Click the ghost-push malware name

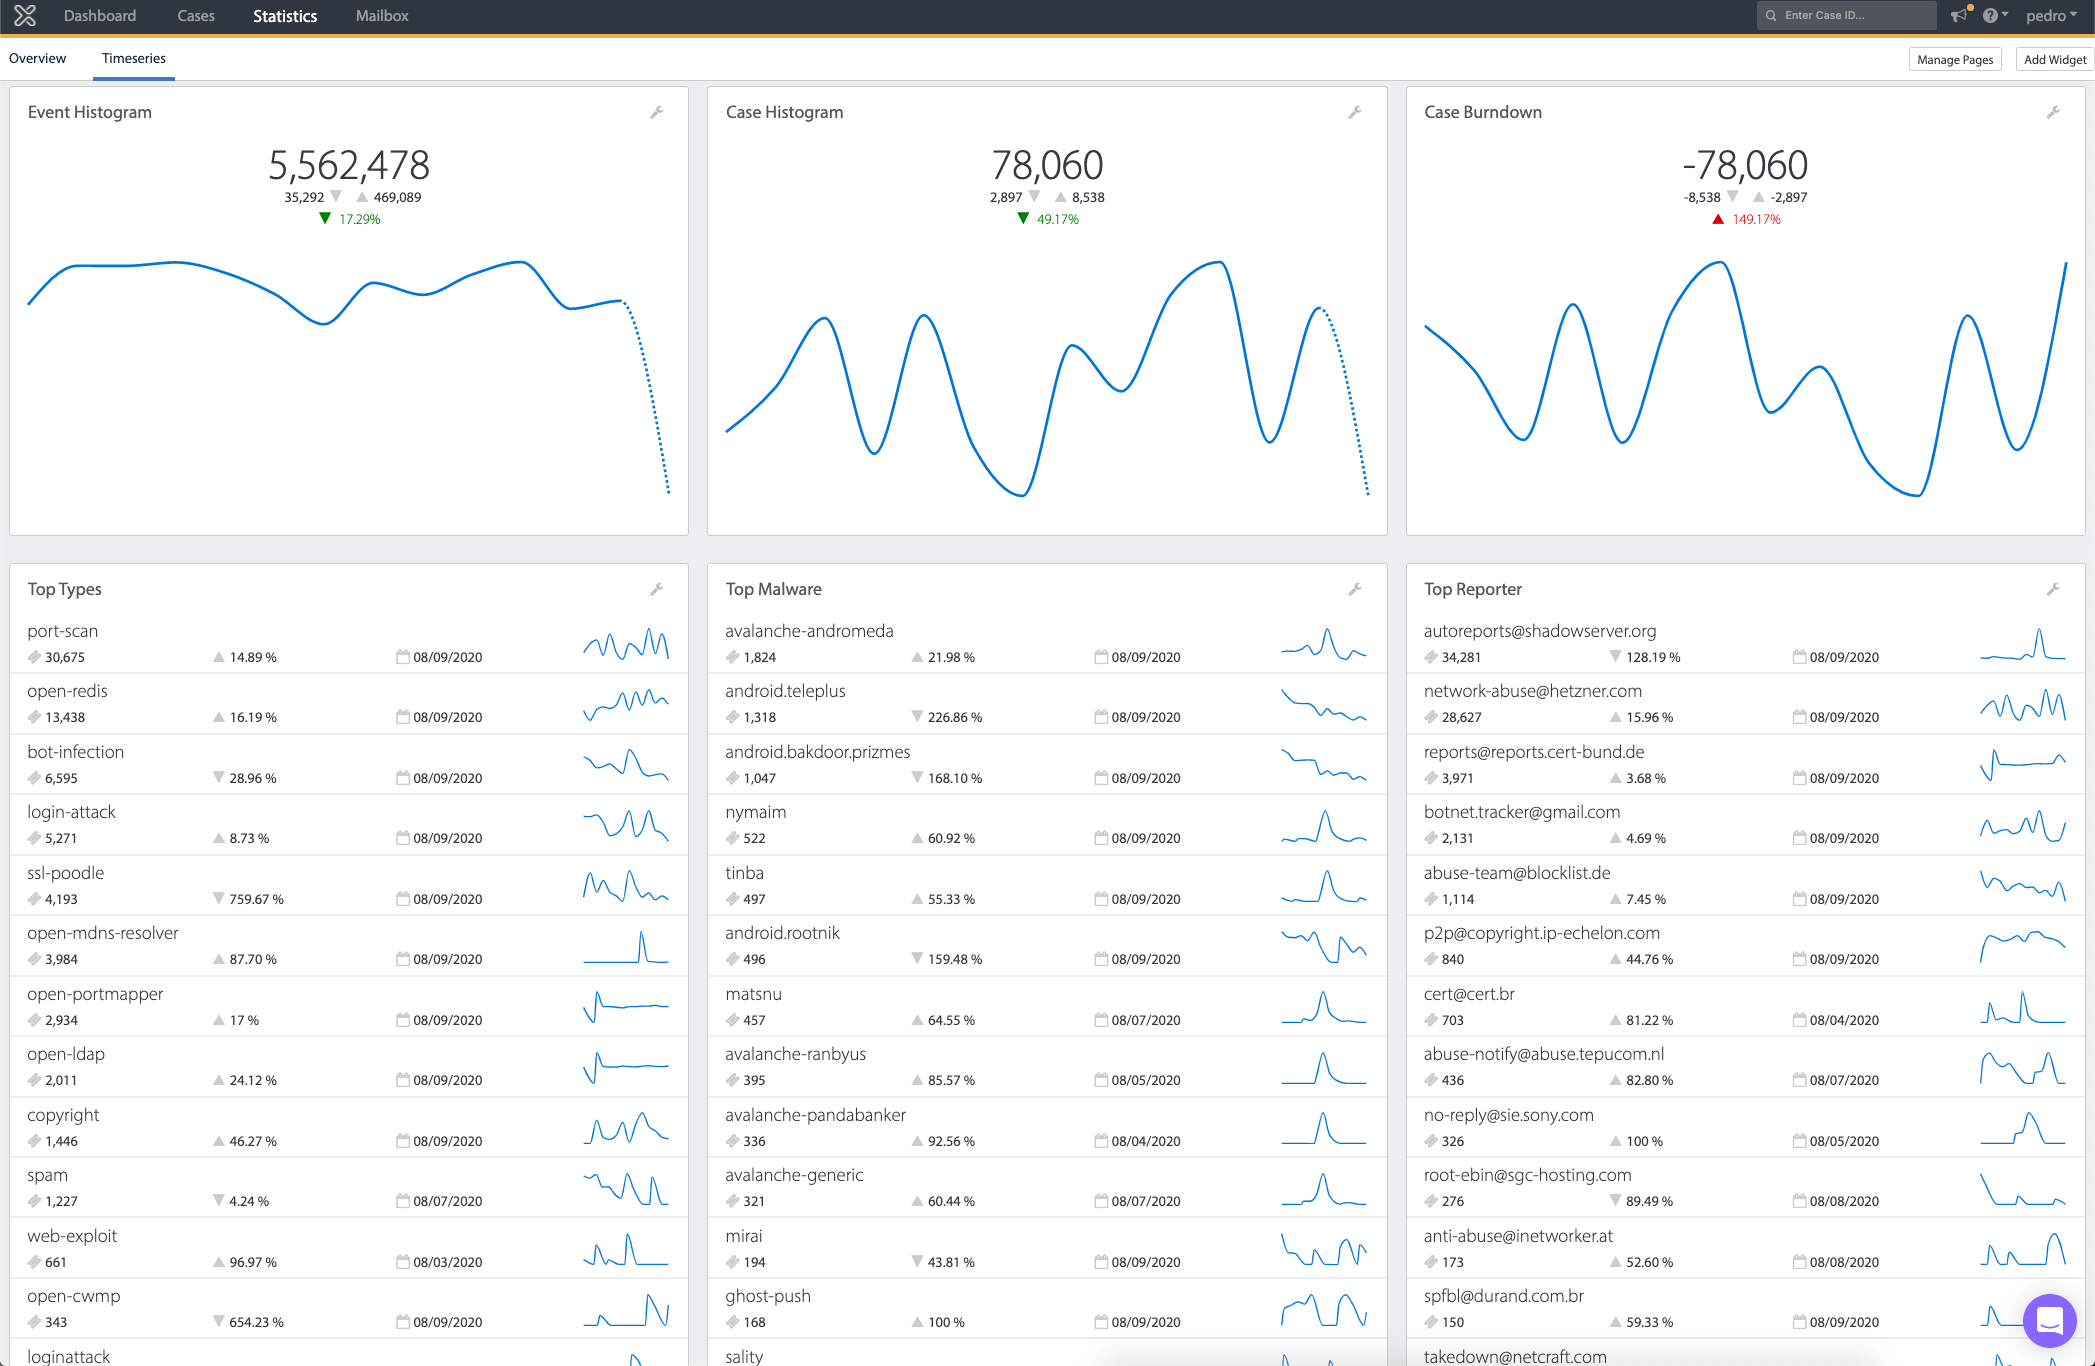767,1296
